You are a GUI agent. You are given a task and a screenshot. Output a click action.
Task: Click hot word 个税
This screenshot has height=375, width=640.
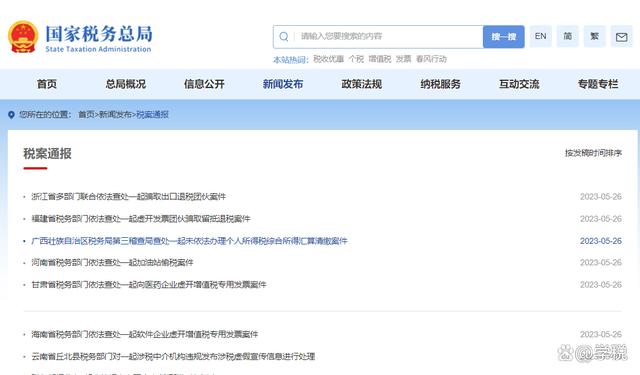pos(356,59)
